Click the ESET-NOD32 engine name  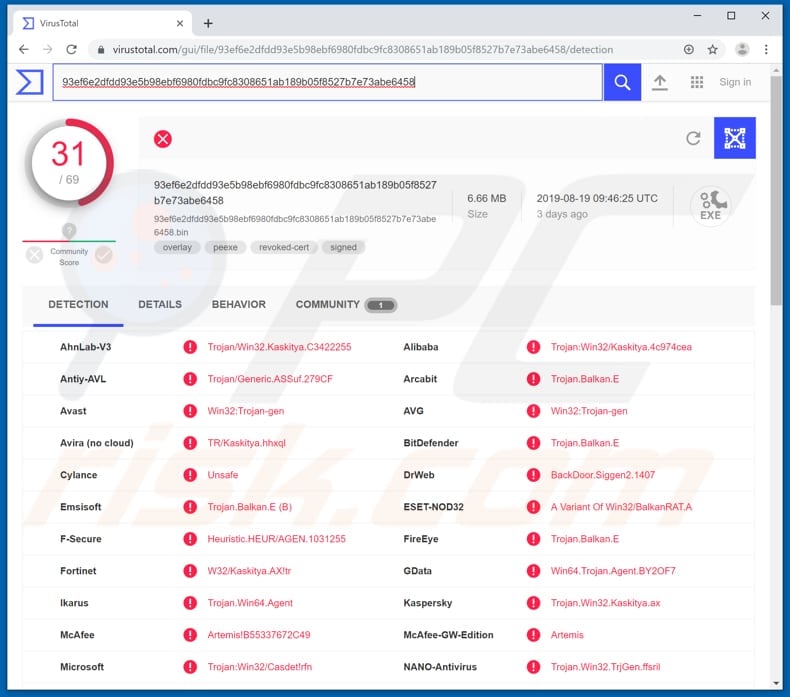coord(433,507)
